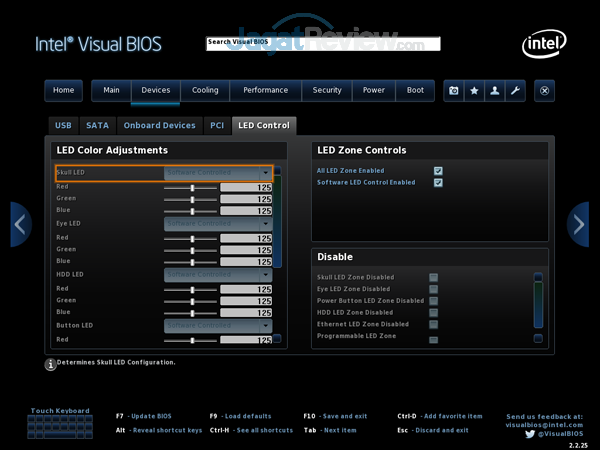The image size is (600, 450).
Task: Open the Onboard Devices tab
Action: (x=158, y=126)
